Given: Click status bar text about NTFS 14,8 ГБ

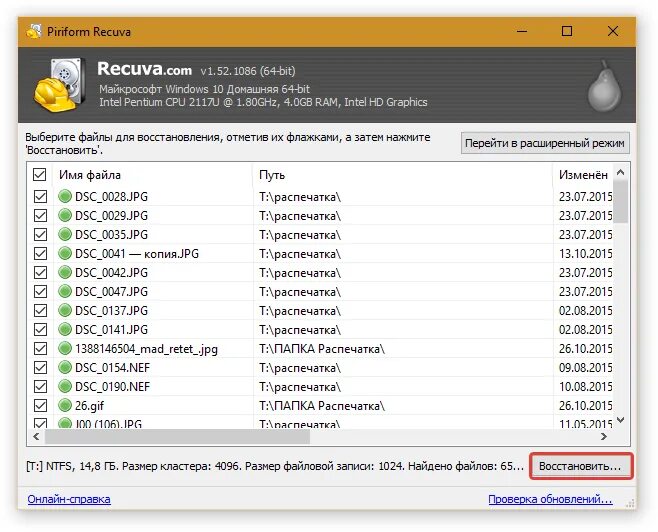Looking at the screenshot, I should coord(275,466).
